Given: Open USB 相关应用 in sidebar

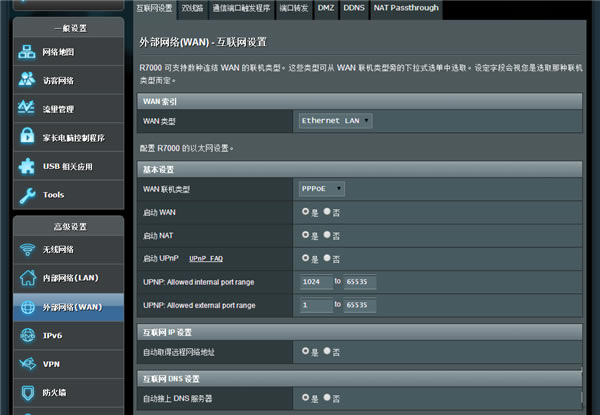Looking at the screenshot, I should pos(66,165).
